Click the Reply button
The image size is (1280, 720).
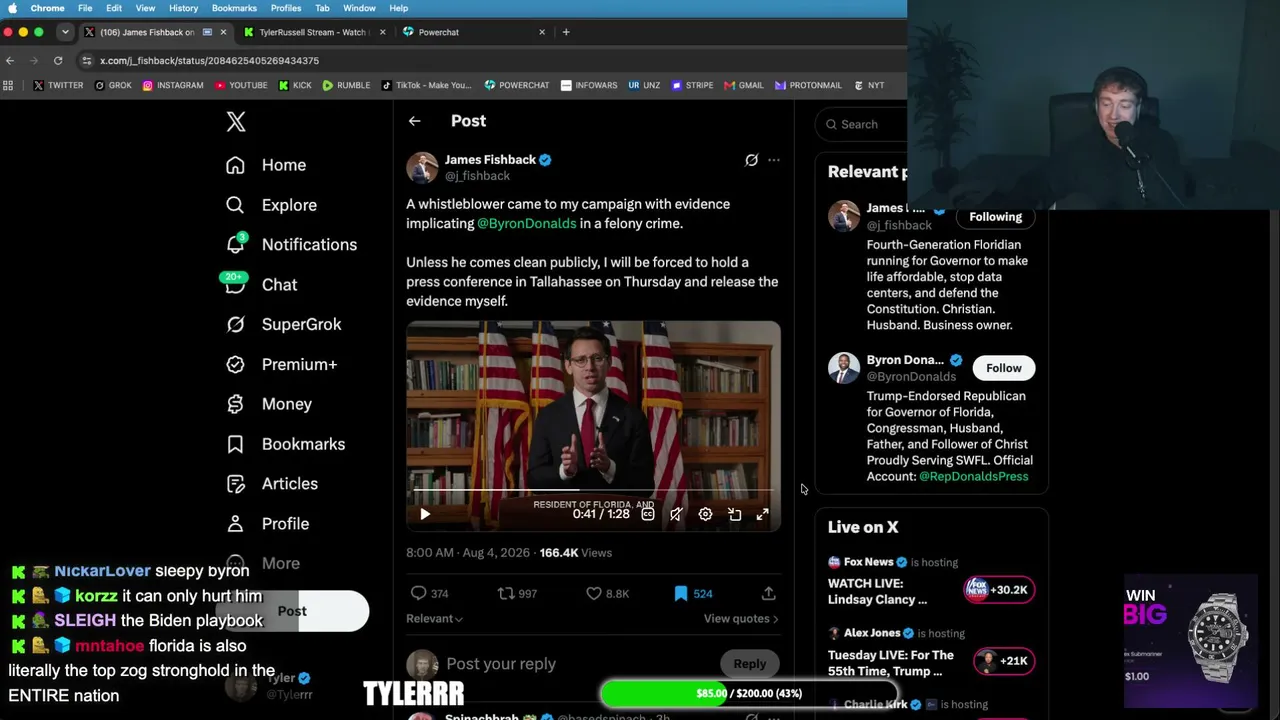click(x=750, y=664)
